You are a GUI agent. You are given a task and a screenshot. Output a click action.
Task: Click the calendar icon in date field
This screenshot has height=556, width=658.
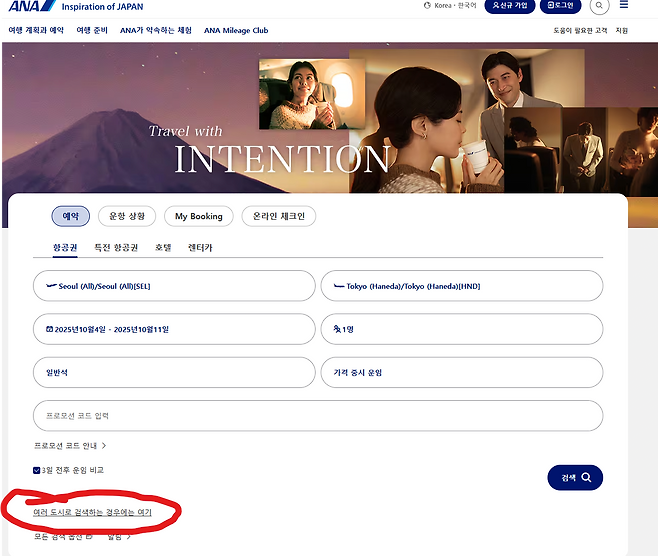pos(50,329)
